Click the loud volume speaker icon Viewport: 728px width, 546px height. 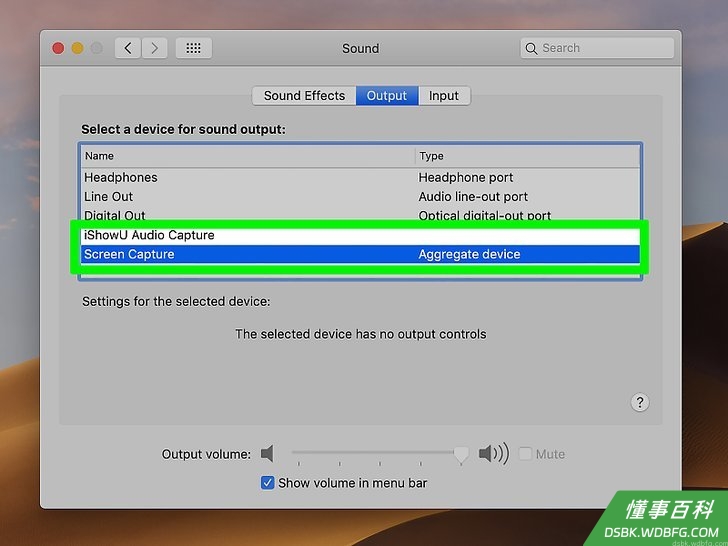(494, 454)
